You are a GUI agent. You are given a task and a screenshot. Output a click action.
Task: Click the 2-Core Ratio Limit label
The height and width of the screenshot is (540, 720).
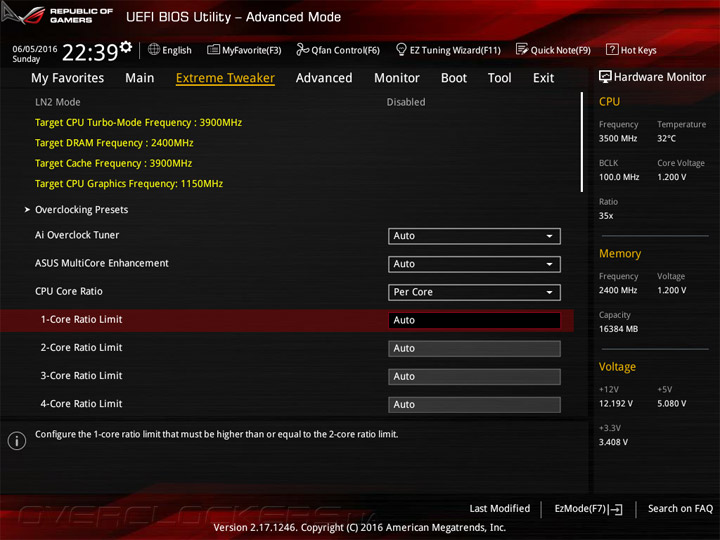pyautogui.click(x=81, y=348)
